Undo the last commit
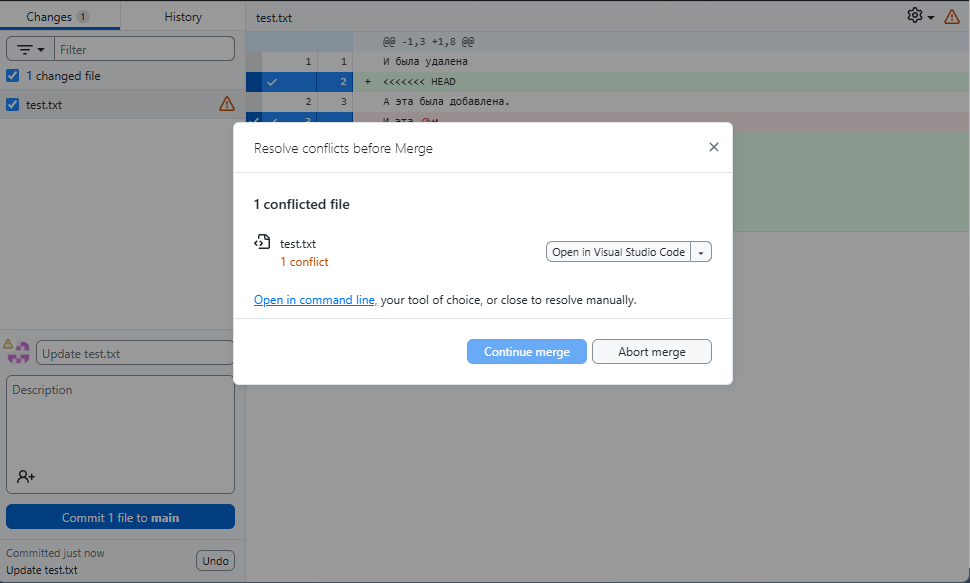 (215, 561)
